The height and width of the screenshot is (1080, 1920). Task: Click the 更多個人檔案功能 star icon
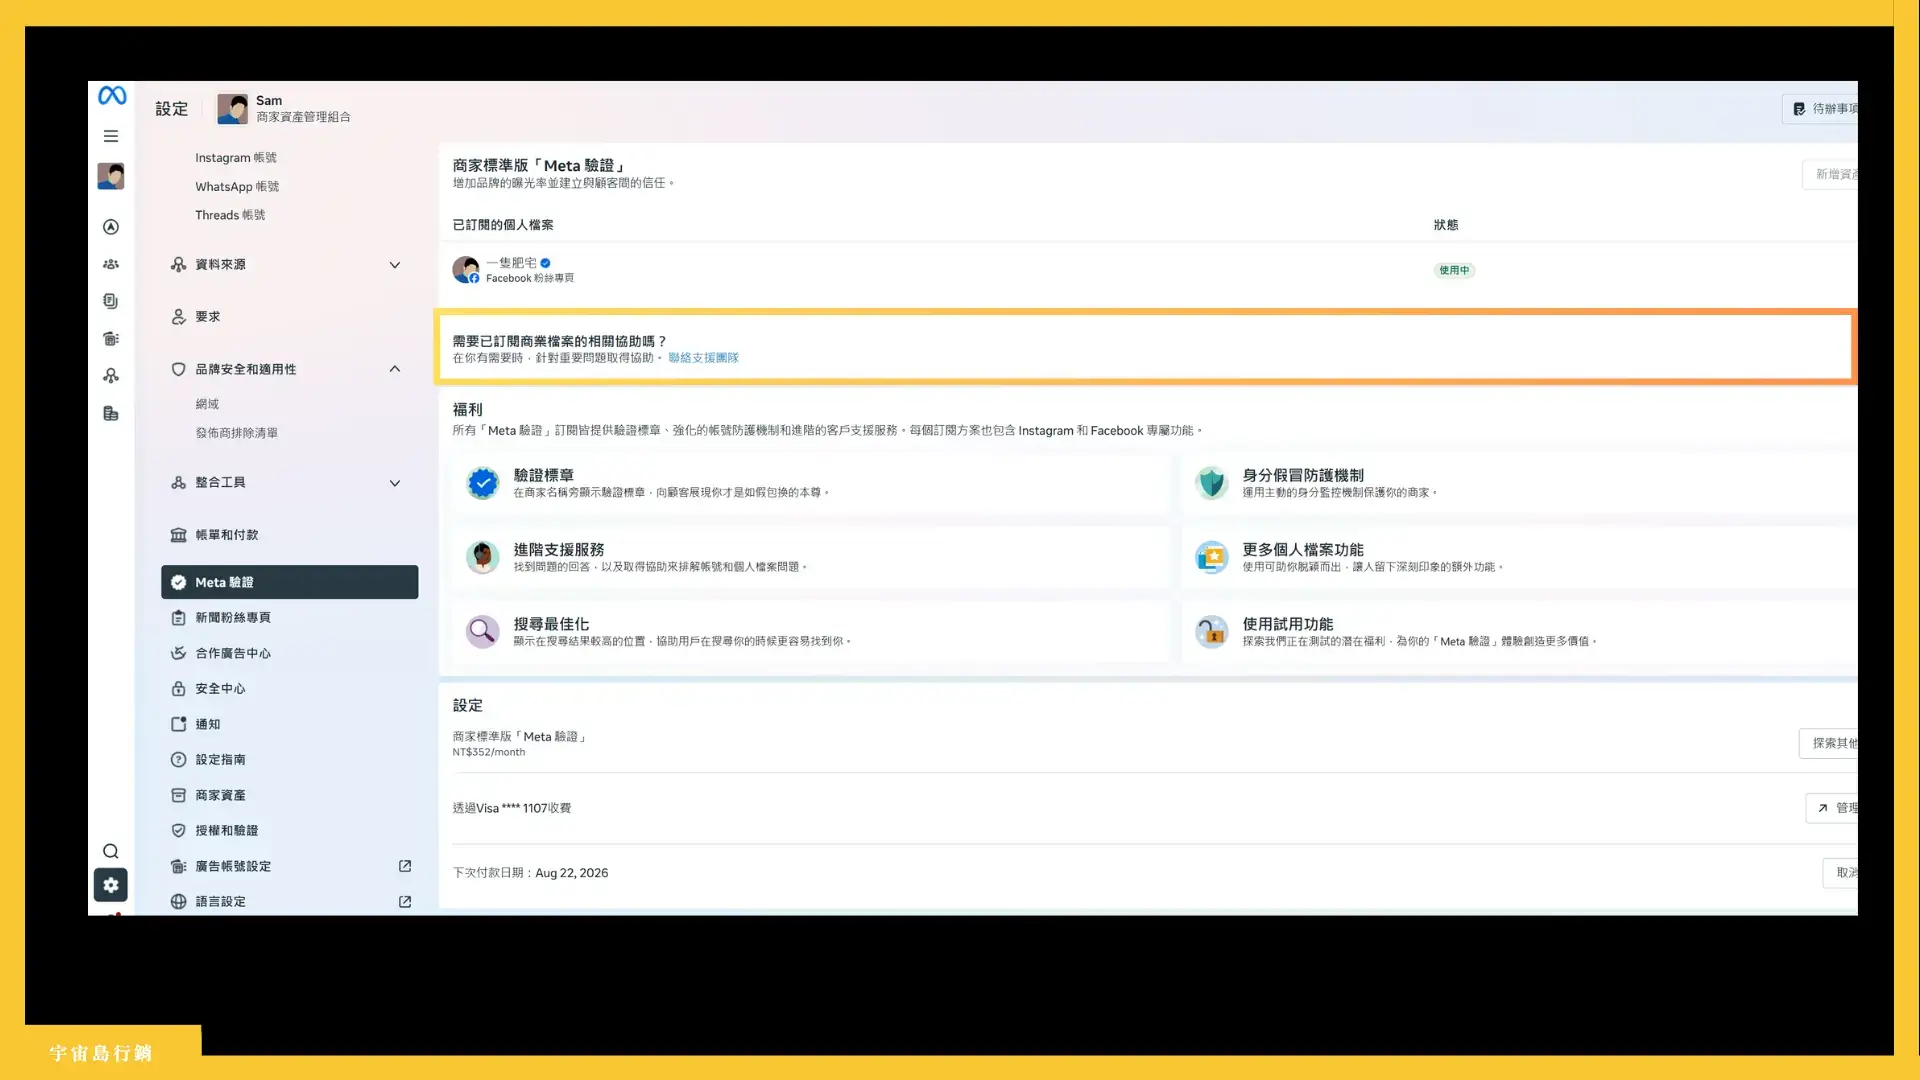pos(1212,557)
